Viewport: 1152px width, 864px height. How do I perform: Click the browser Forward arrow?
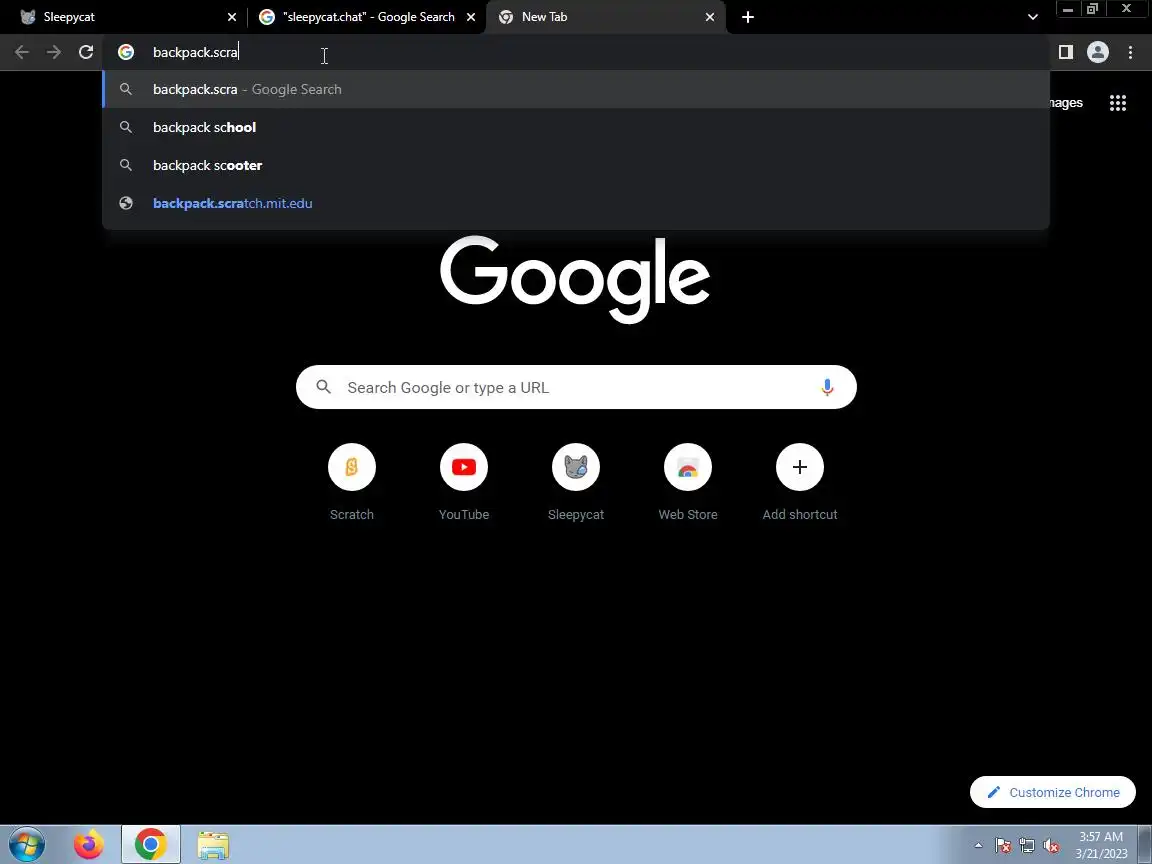(54, 52)
